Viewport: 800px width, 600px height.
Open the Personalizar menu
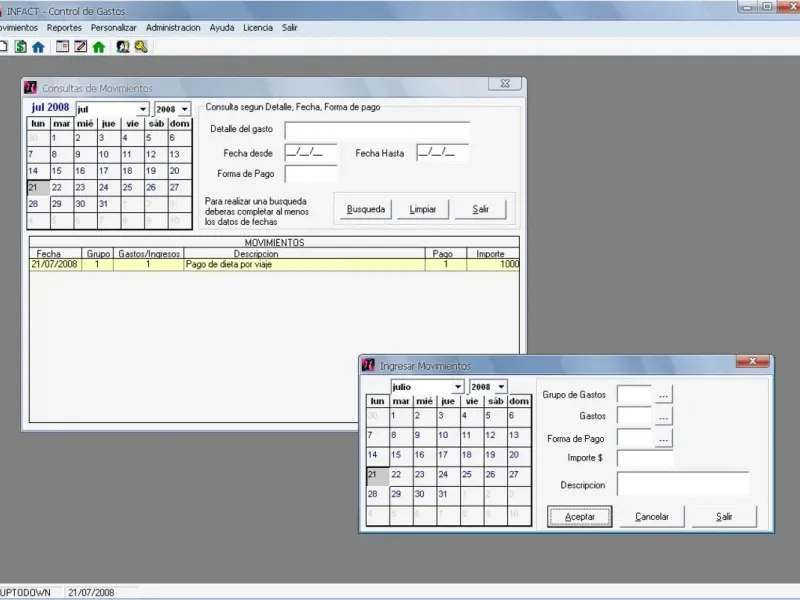coord(113,28)
